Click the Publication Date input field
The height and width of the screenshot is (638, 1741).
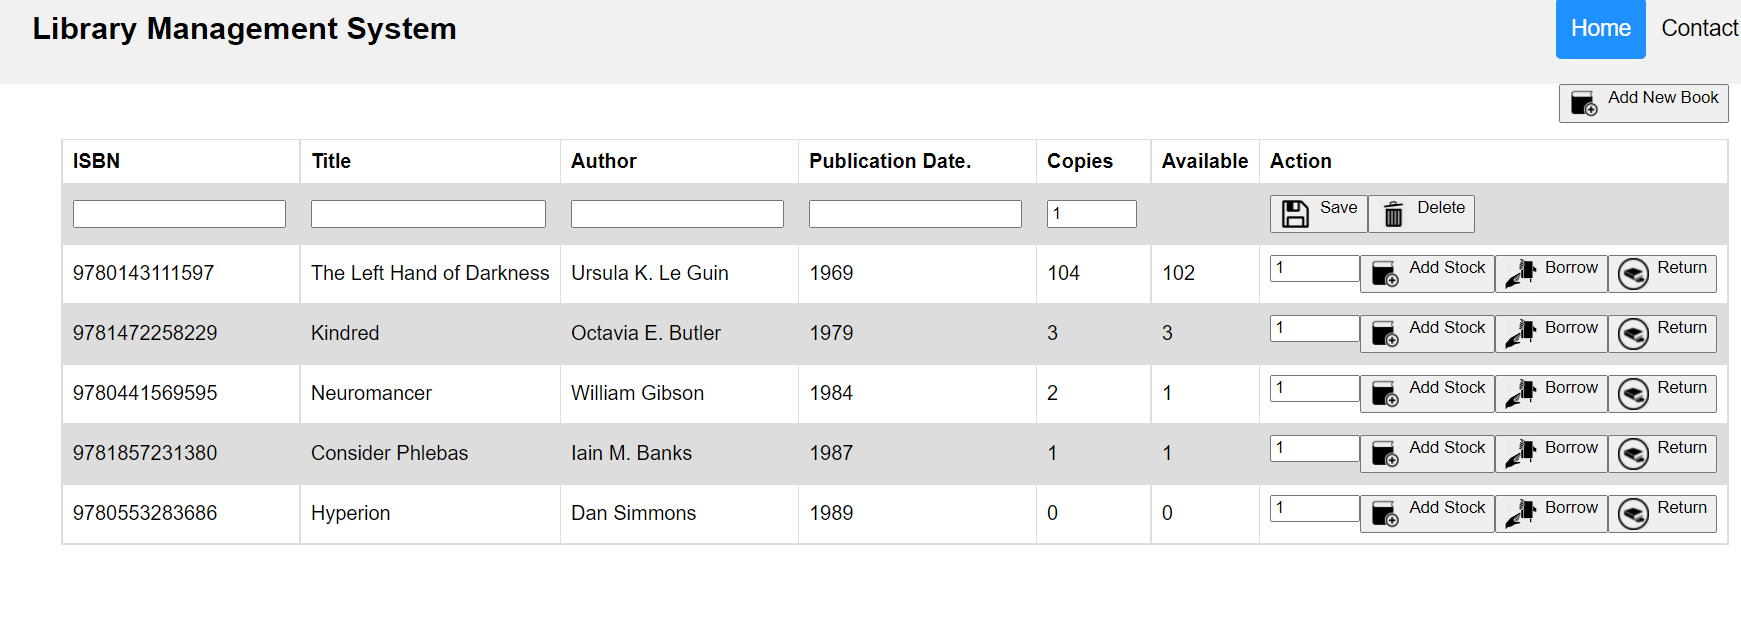click(915, 214)
